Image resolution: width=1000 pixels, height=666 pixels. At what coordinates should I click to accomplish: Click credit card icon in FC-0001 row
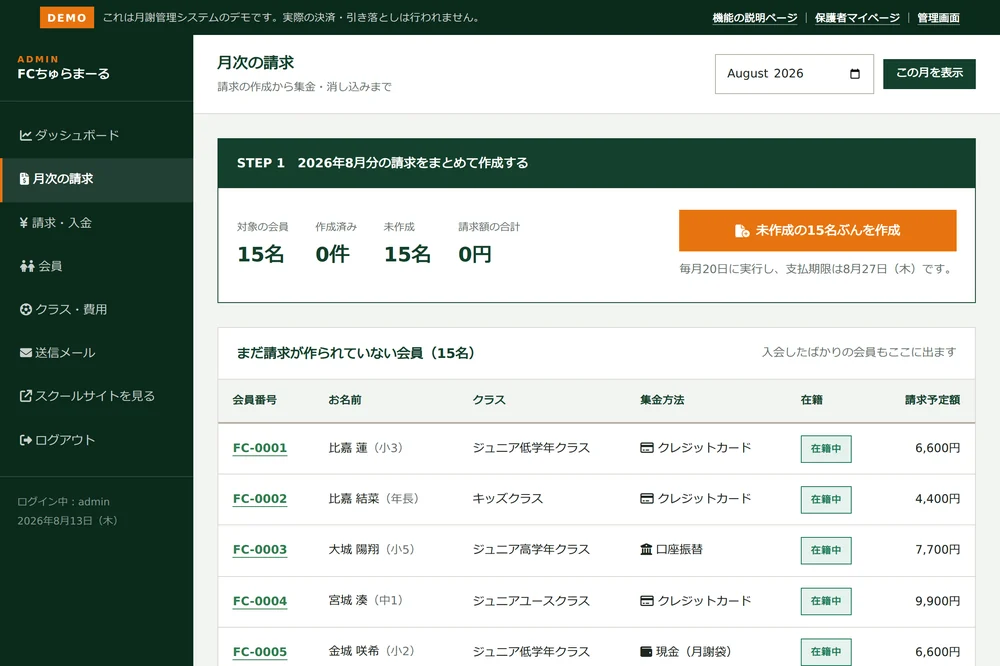point(647,448)
